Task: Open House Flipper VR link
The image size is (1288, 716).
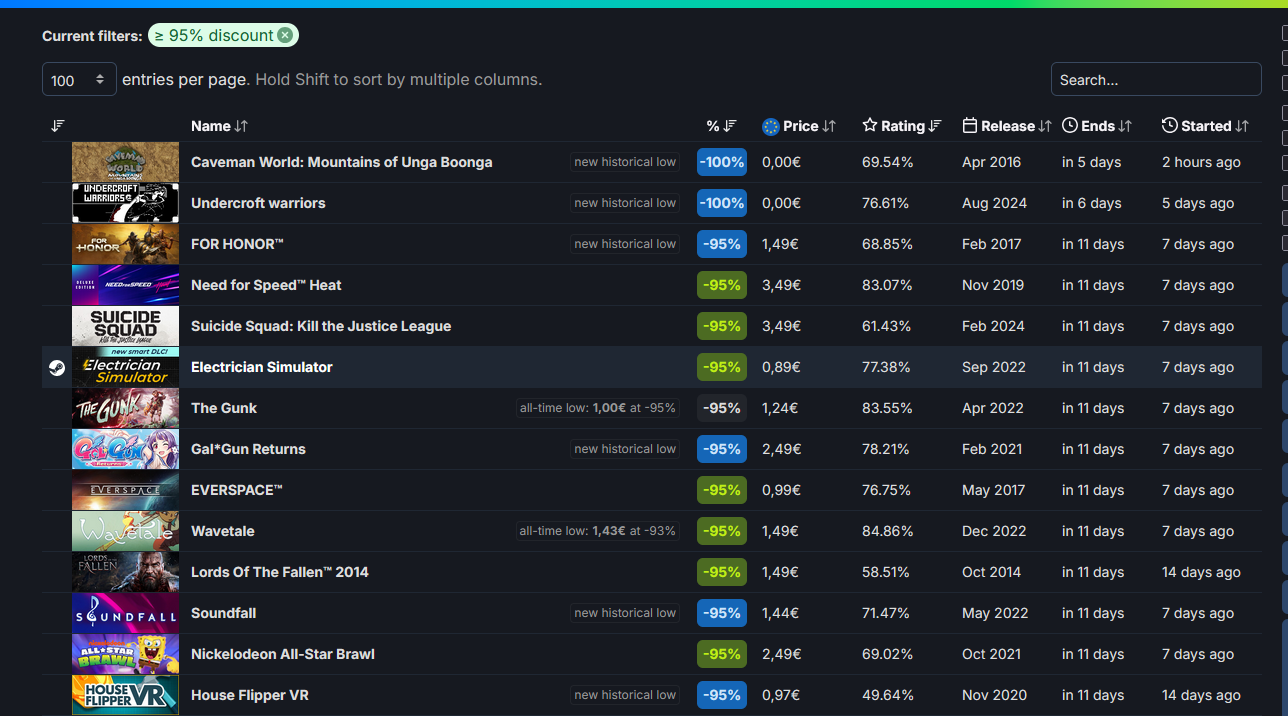Action: (x=250, y=695)
